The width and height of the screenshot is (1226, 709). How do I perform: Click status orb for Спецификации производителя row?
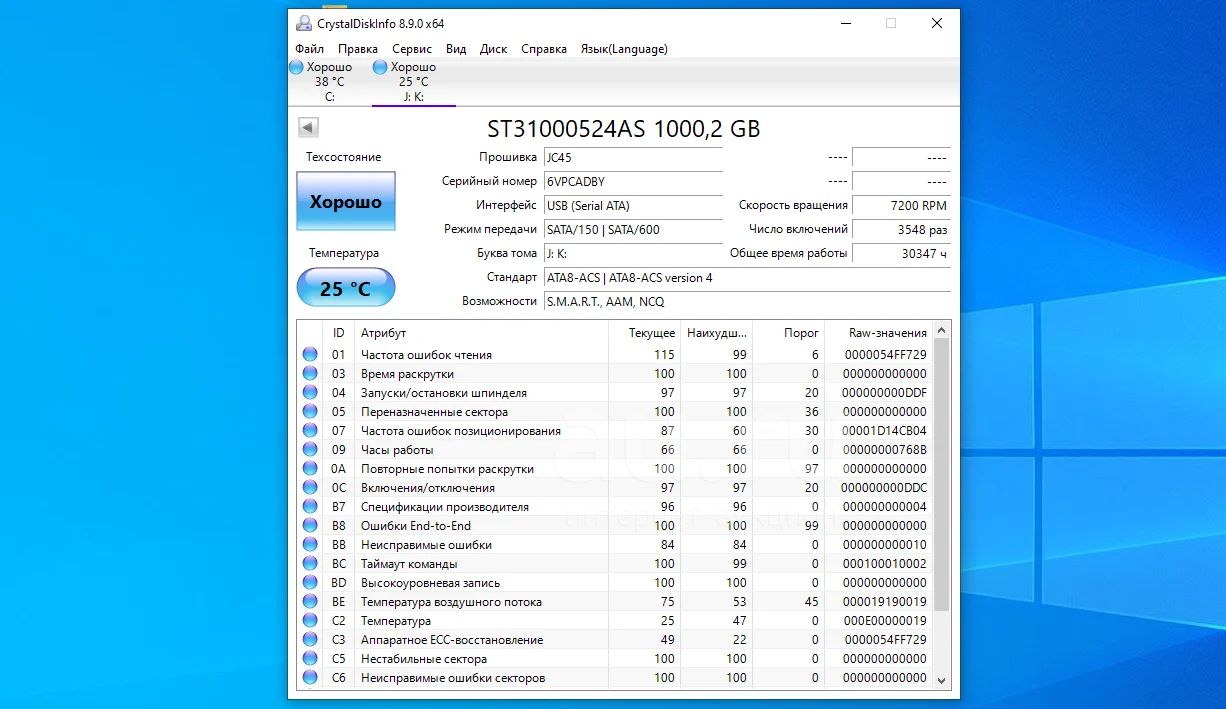click(310, 507)
